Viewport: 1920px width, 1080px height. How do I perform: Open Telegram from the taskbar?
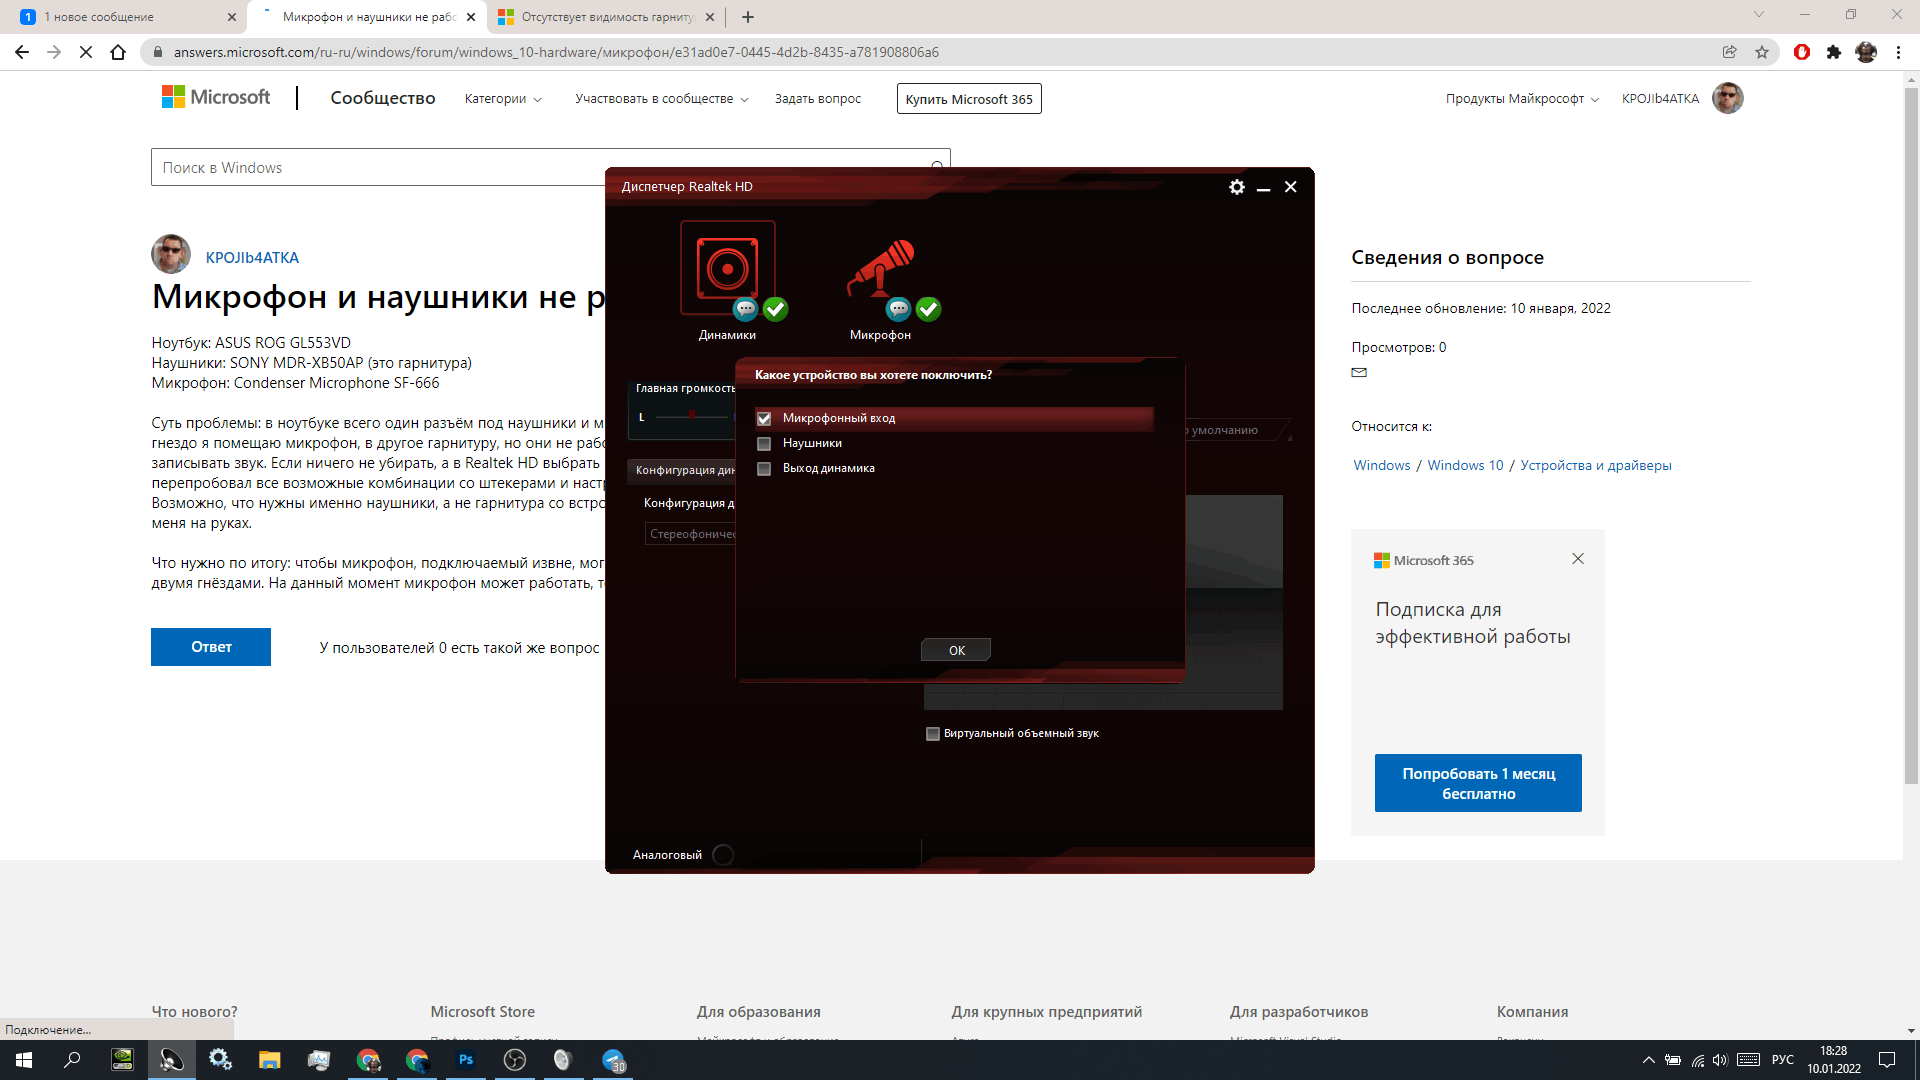coord(613,1060)
